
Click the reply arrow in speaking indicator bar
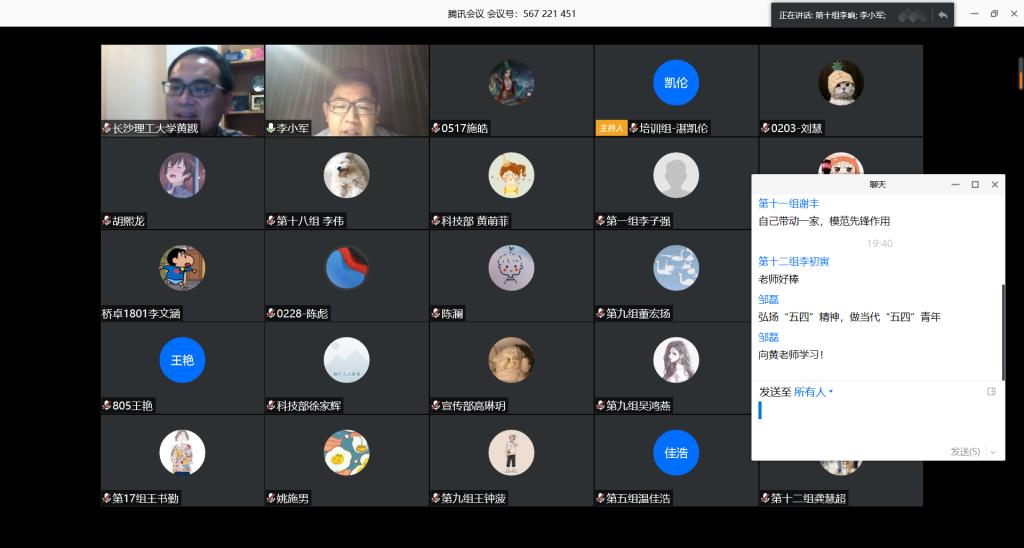(942, 15)
